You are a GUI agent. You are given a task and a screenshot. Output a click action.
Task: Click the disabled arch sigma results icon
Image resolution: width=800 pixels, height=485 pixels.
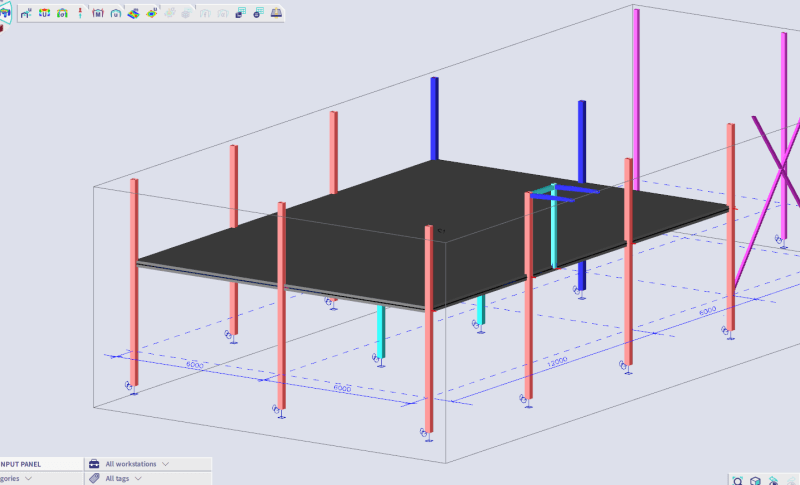pyautogui.click(x=222, y=13)
